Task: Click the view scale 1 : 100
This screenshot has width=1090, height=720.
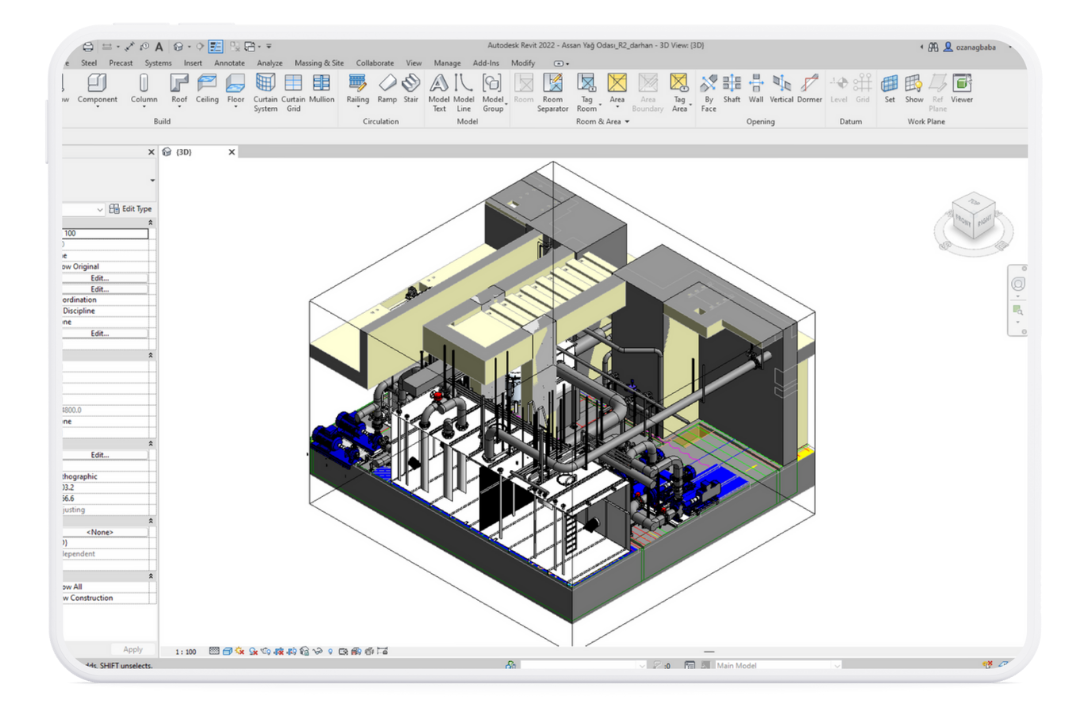Action: pos(186,652)
